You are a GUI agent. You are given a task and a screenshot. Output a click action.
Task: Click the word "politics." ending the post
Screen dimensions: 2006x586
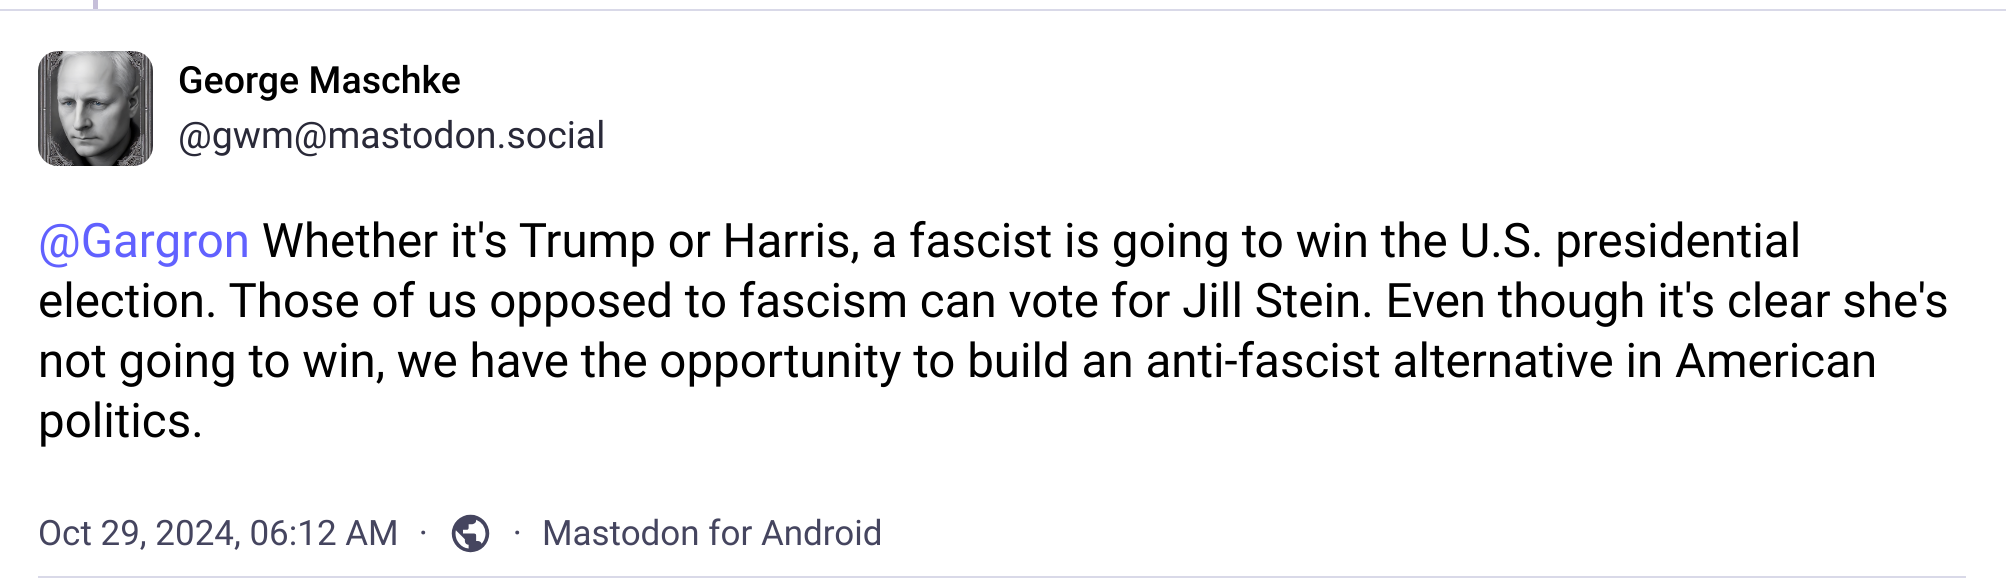click(x=120, y=422)
